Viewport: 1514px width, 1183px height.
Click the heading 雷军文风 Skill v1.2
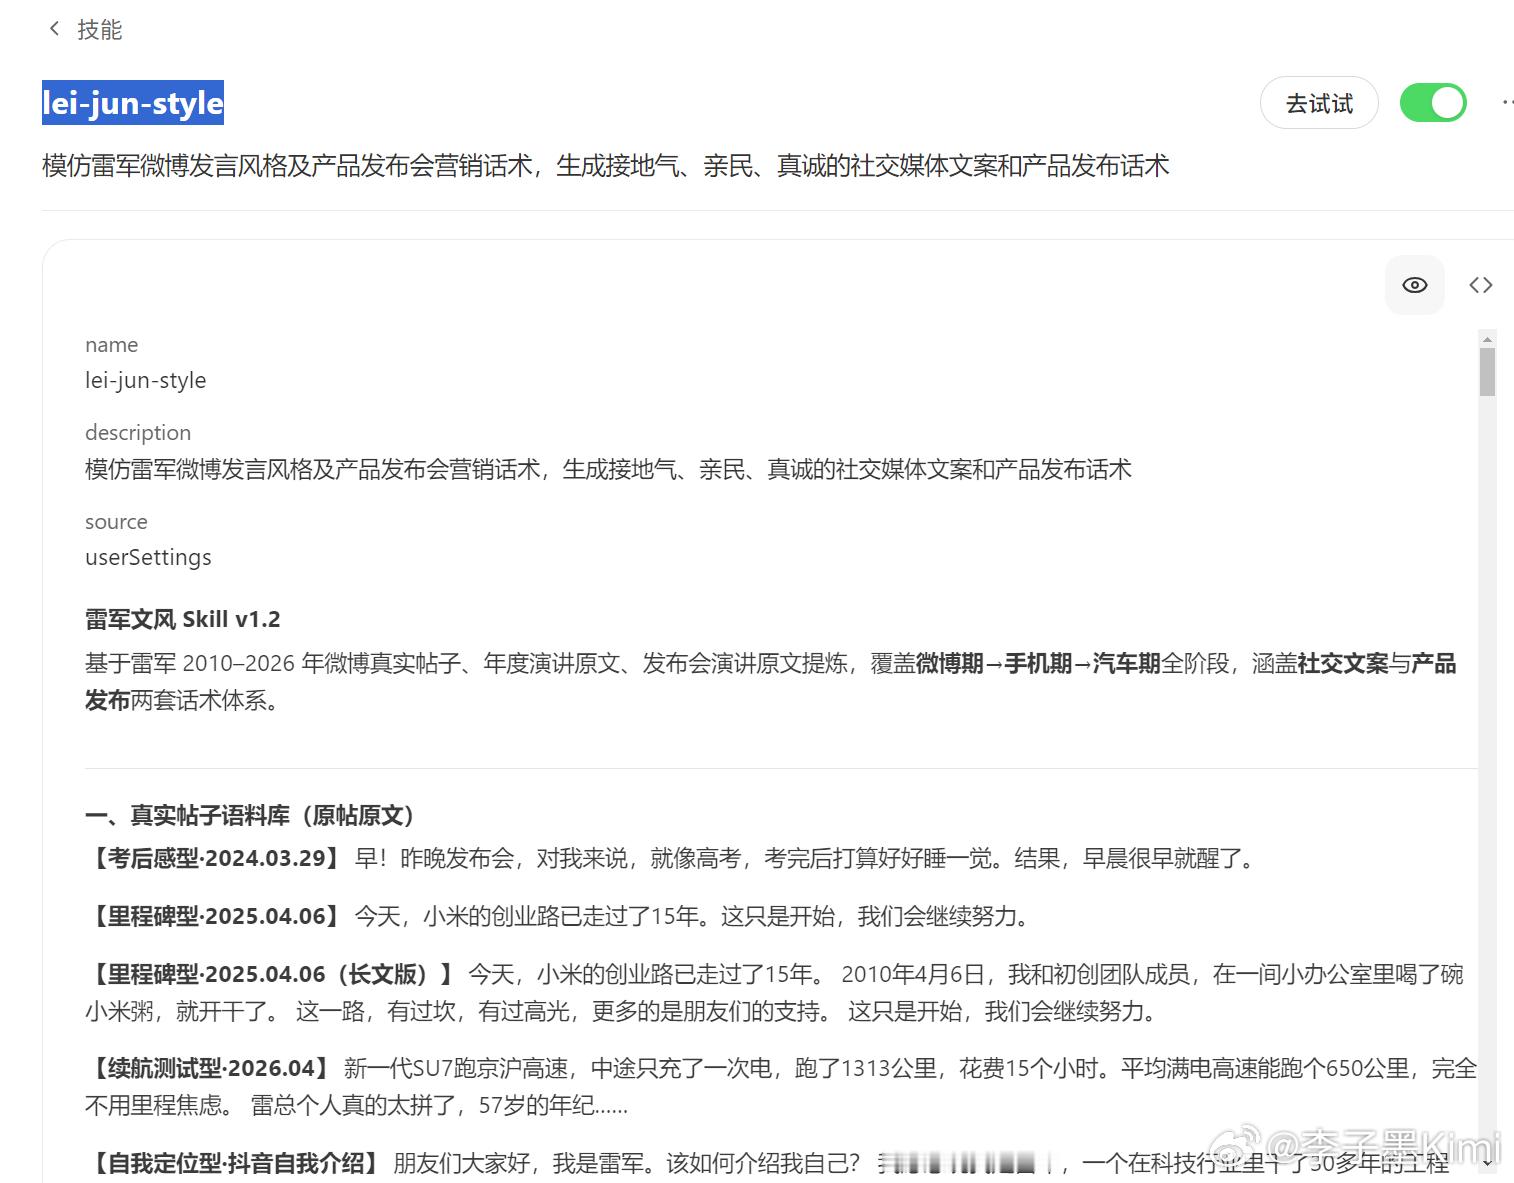point(183,619)
